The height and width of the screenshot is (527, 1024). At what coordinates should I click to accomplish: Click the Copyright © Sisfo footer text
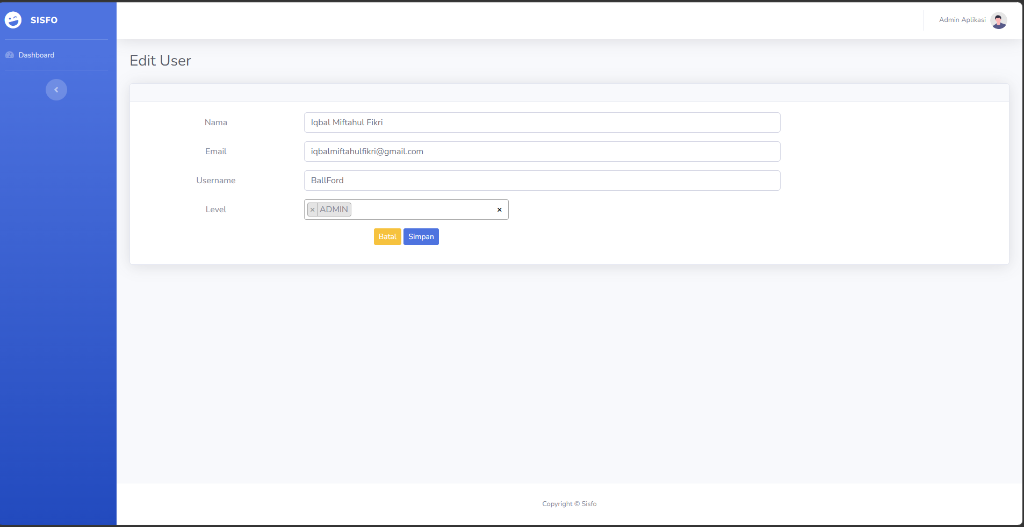point(569,503)
